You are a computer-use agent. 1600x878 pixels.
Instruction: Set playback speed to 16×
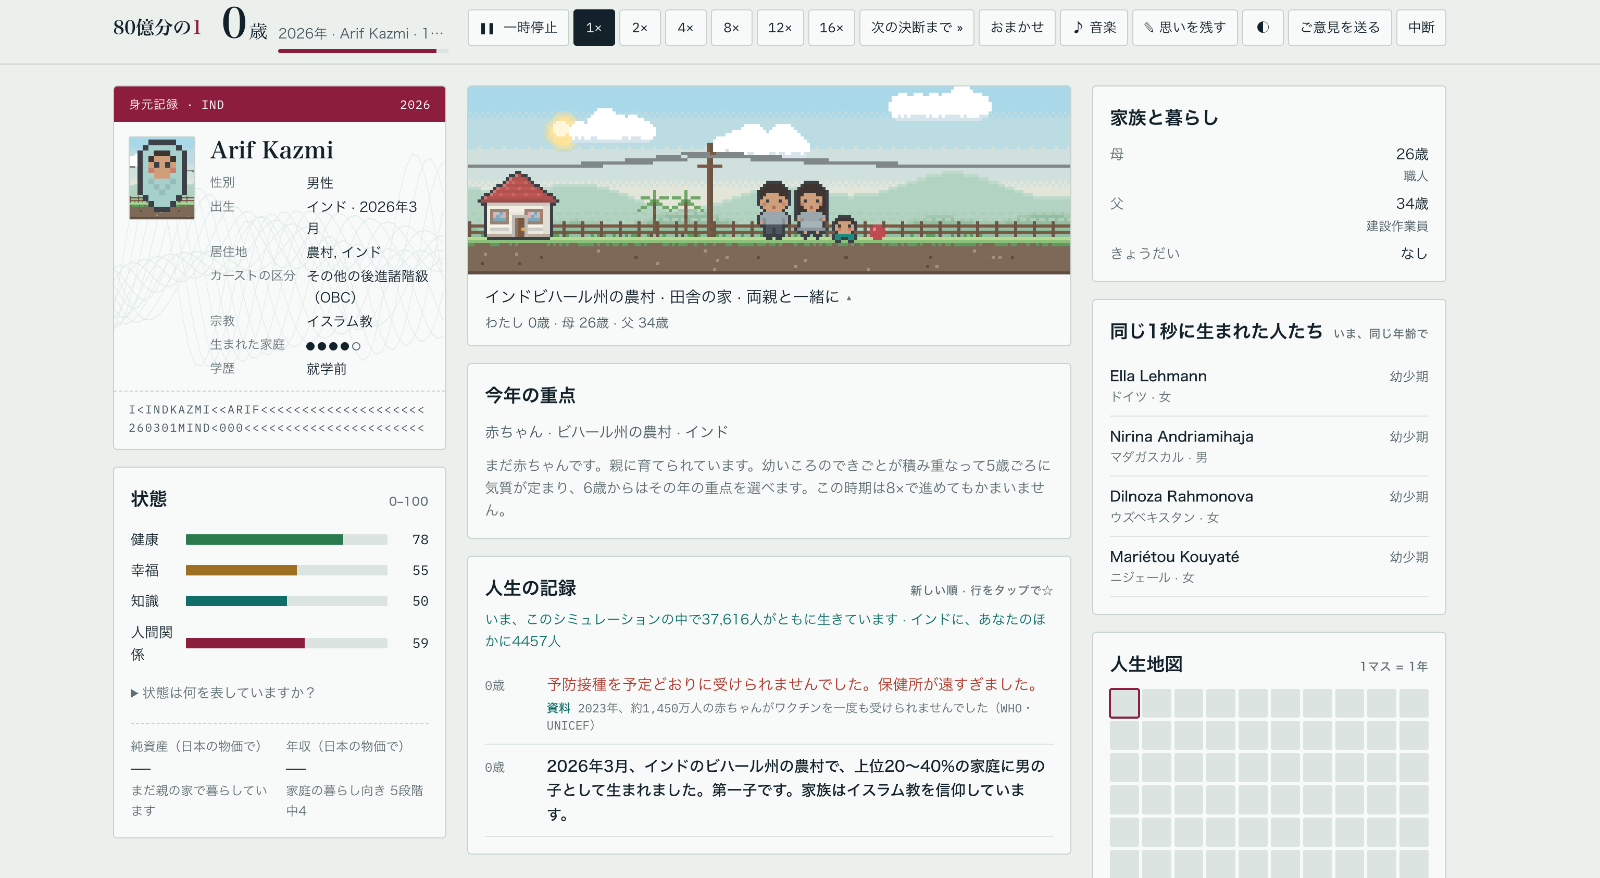tap(832, 28)
